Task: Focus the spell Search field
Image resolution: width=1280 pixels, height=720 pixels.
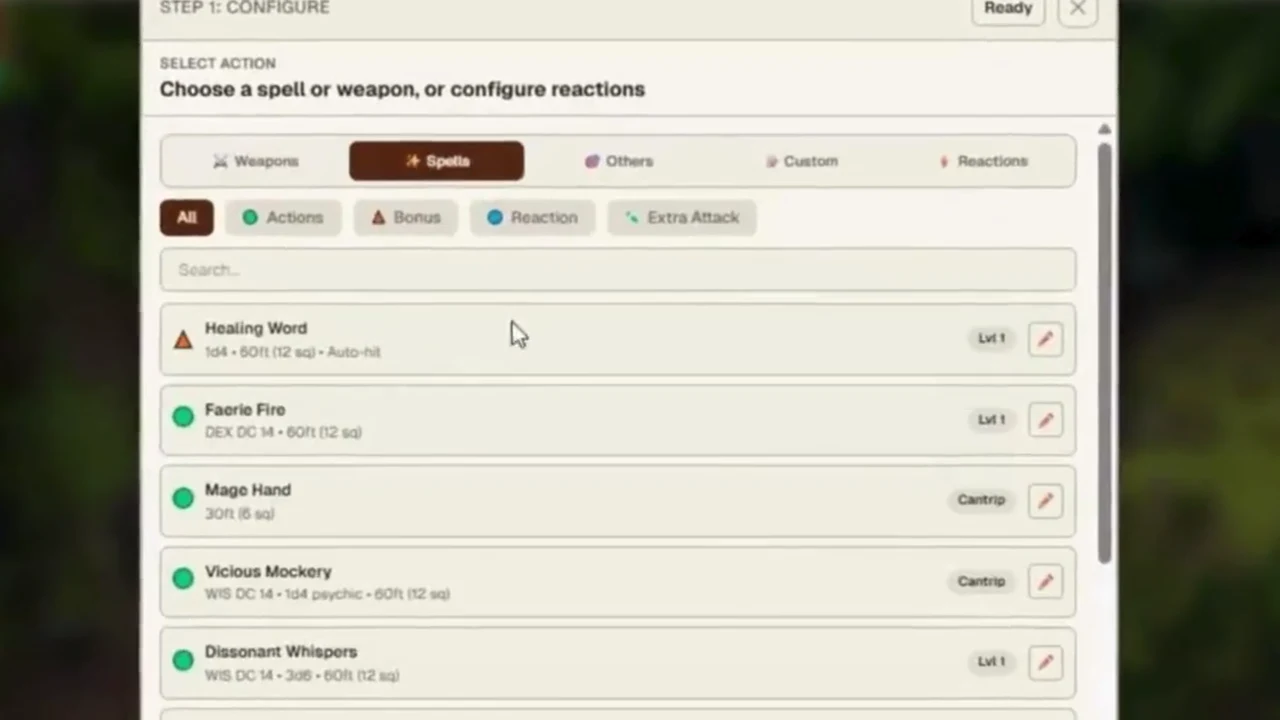Action: pyautogui.click(x=618, y=270)
